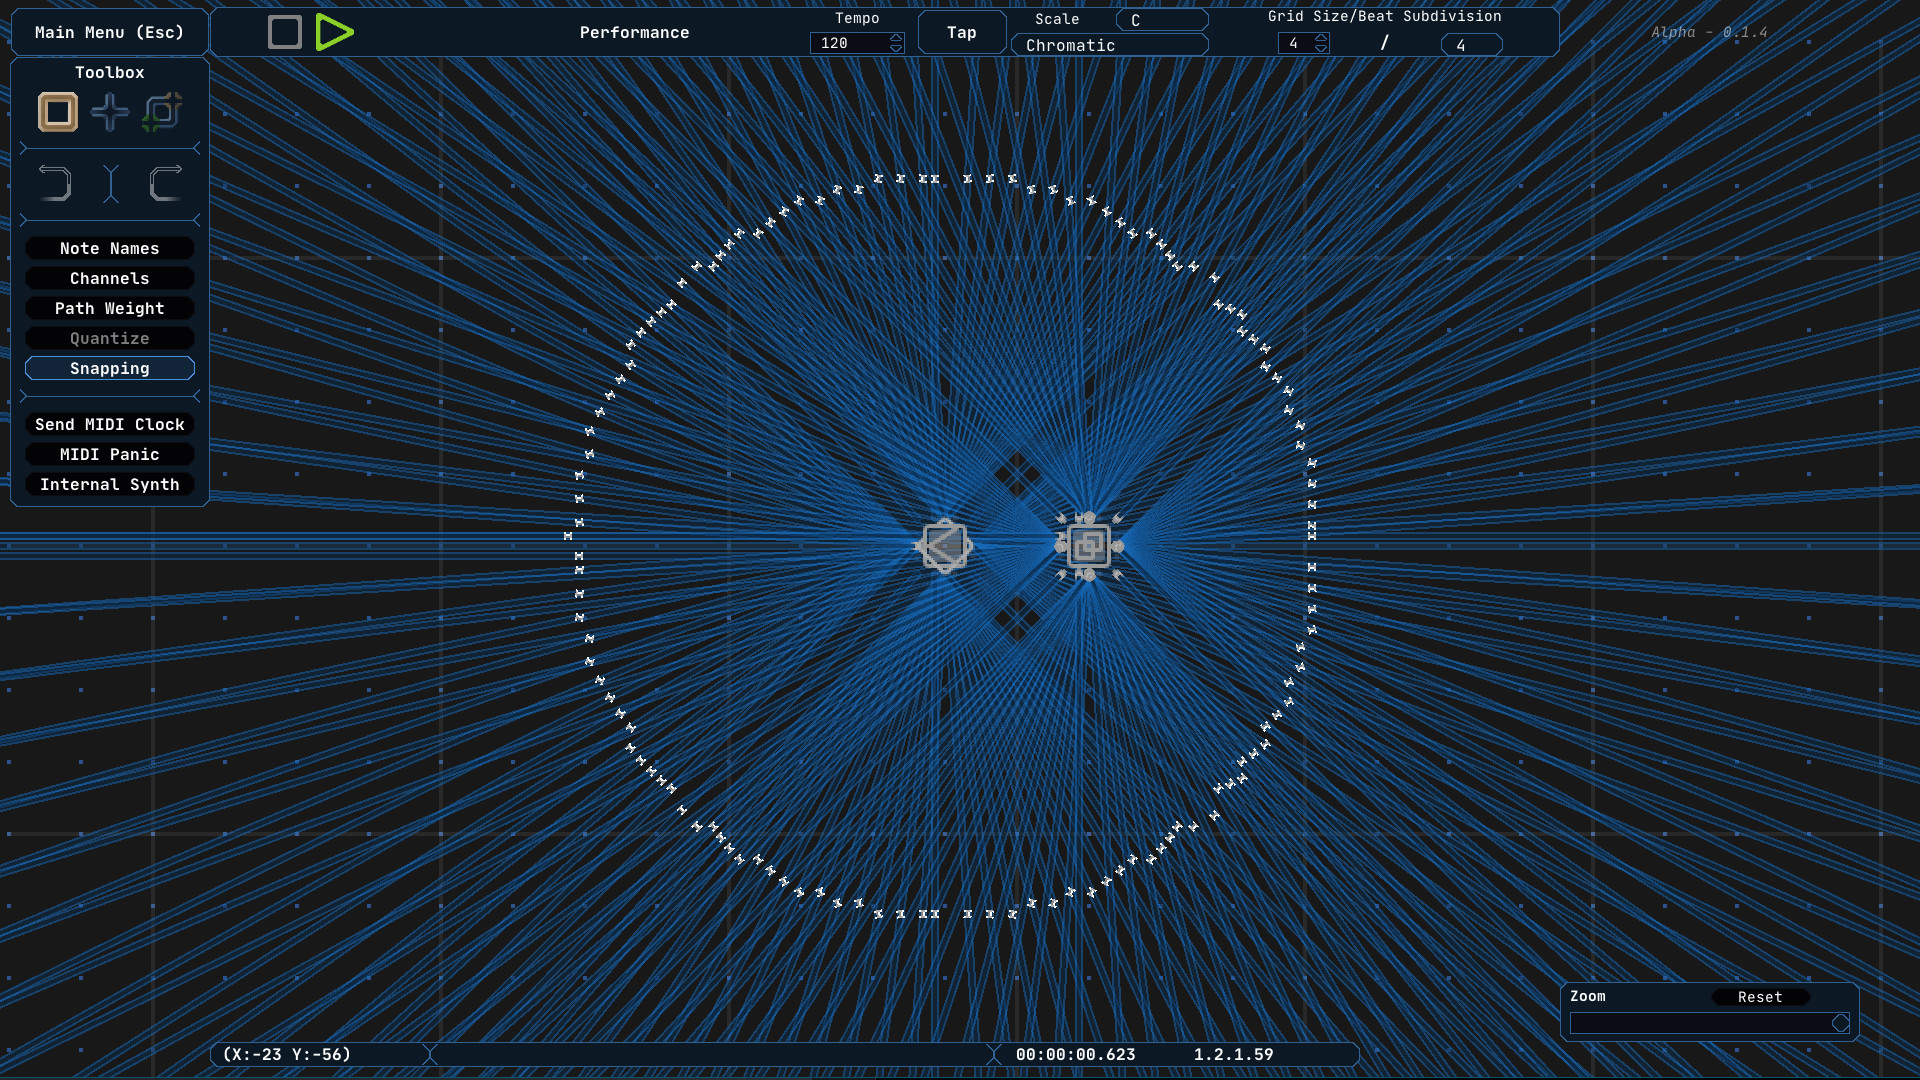The height and width of the screenshot is (1080, 1920).
Task: Edit the Tempo value field showing 120
Action: tap(849, 43)
